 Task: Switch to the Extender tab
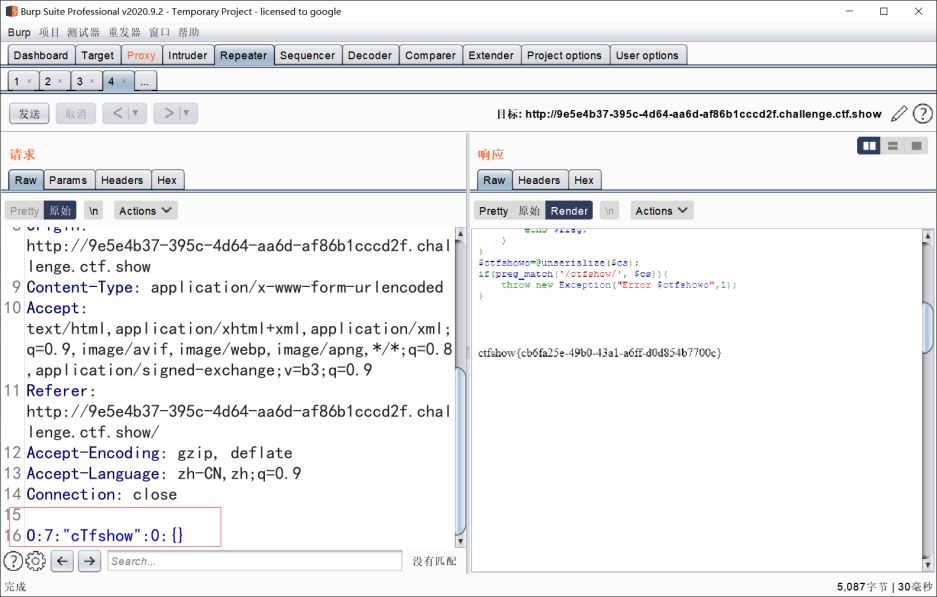point(491,55)
